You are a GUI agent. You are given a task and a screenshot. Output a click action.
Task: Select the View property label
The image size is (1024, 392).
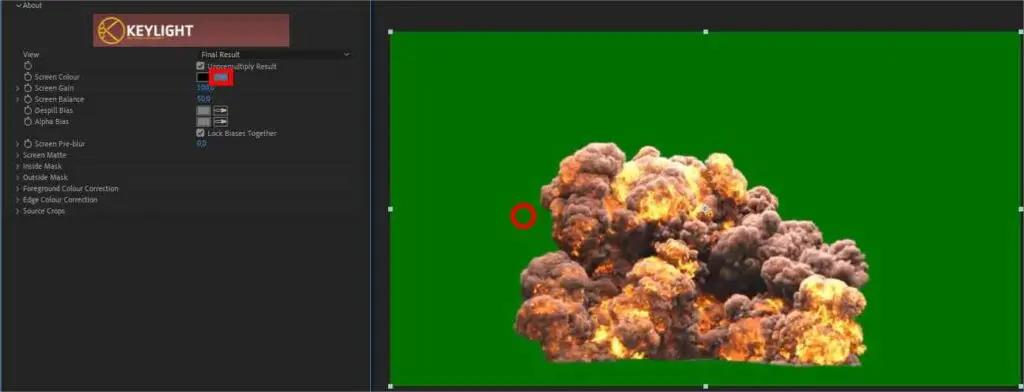(31, 55)
